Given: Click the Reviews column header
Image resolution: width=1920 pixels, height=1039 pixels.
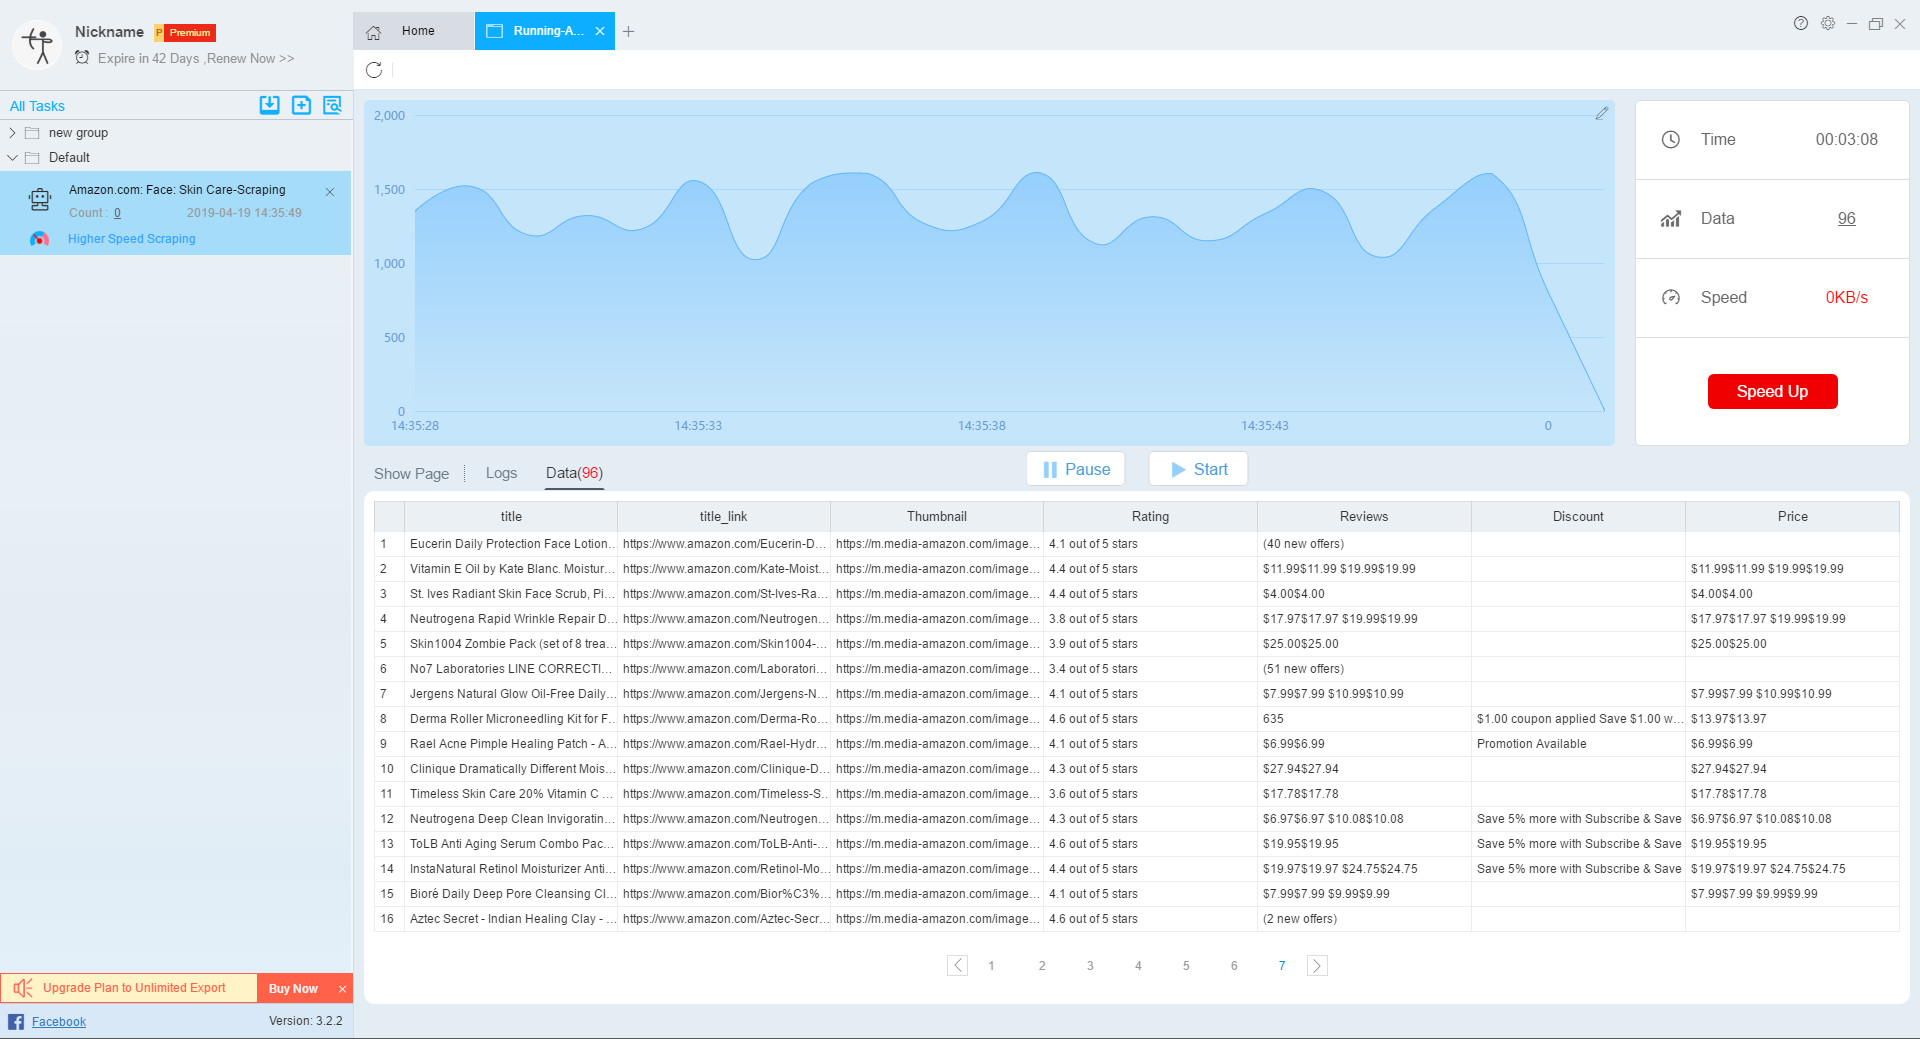Looking at the screenshot, I should 1364,517.
